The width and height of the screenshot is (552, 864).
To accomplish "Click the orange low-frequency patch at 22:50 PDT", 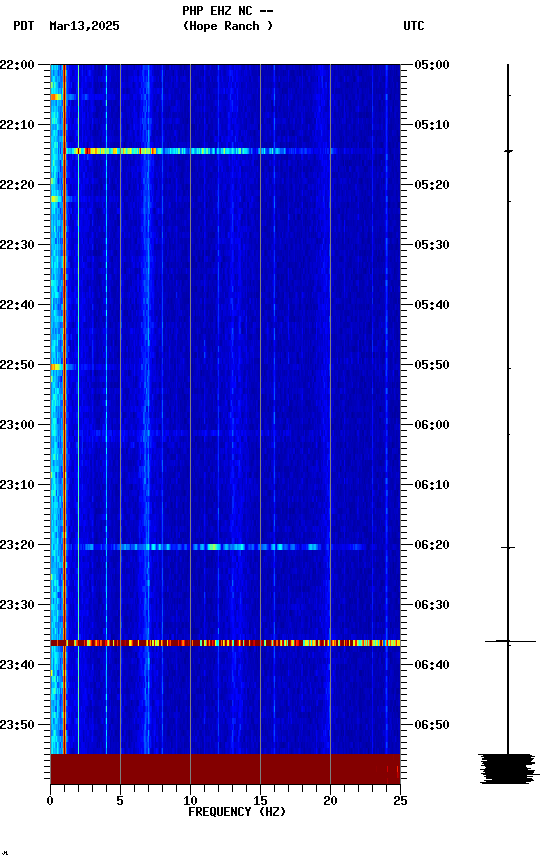I will 56,367.
